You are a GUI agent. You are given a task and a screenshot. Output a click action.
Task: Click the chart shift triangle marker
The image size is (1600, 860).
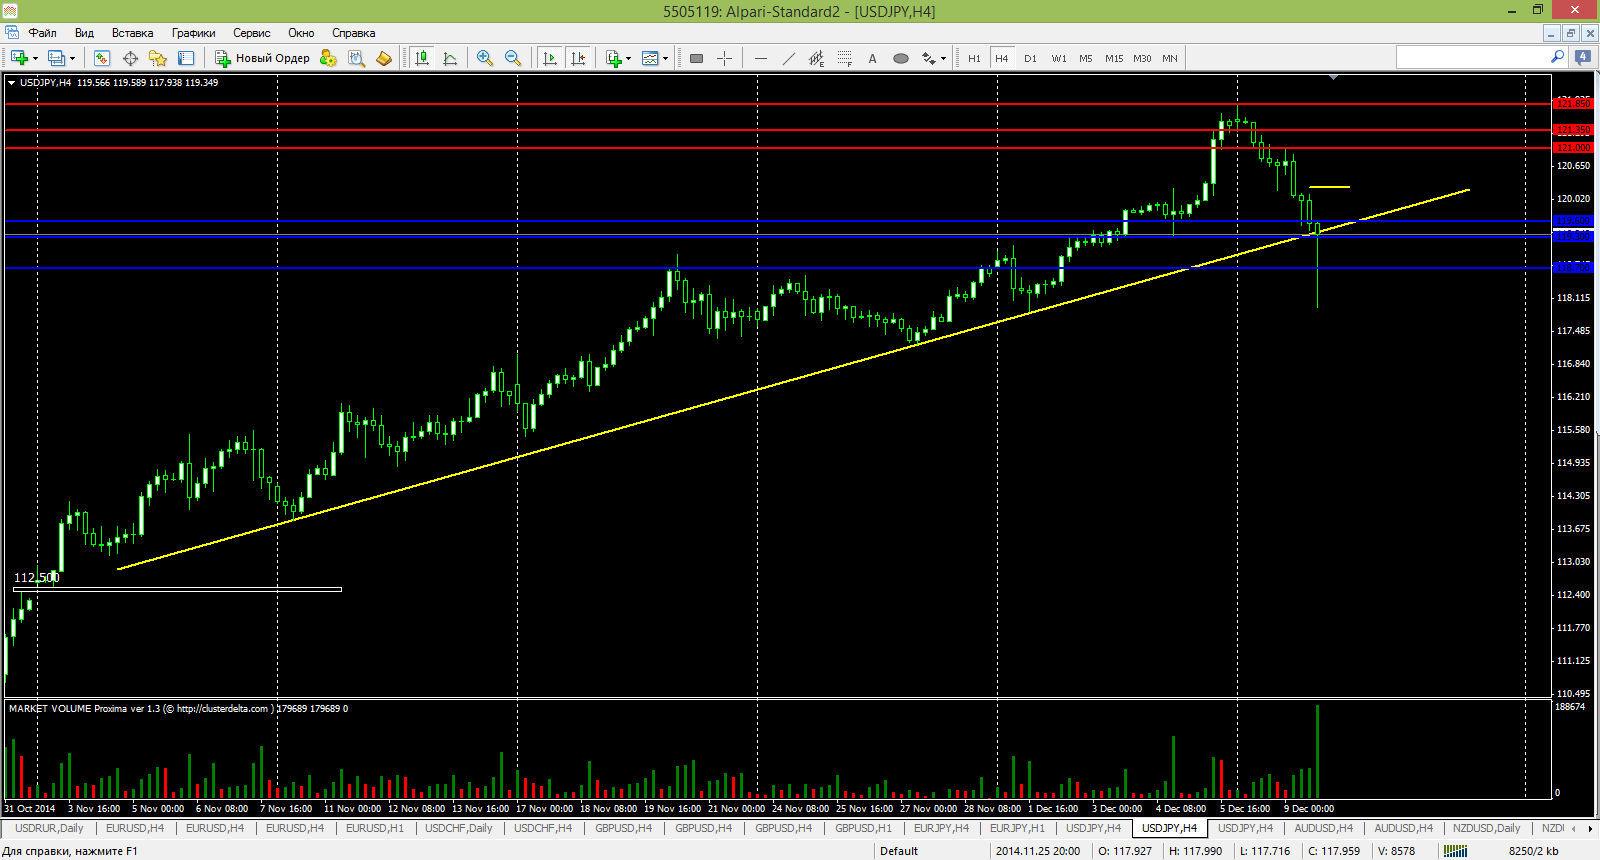pos(1333,77)
